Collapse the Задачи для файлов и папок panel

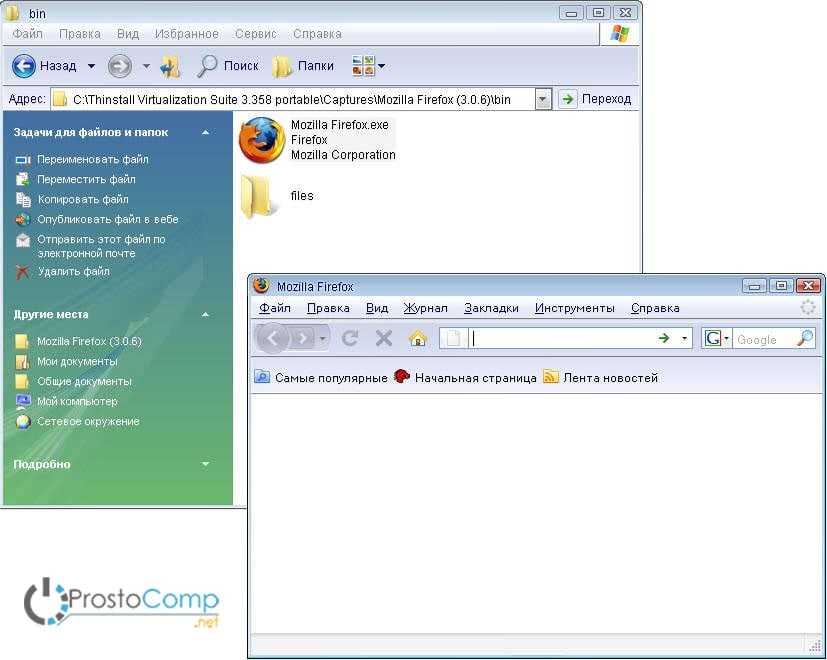(205, 132)
